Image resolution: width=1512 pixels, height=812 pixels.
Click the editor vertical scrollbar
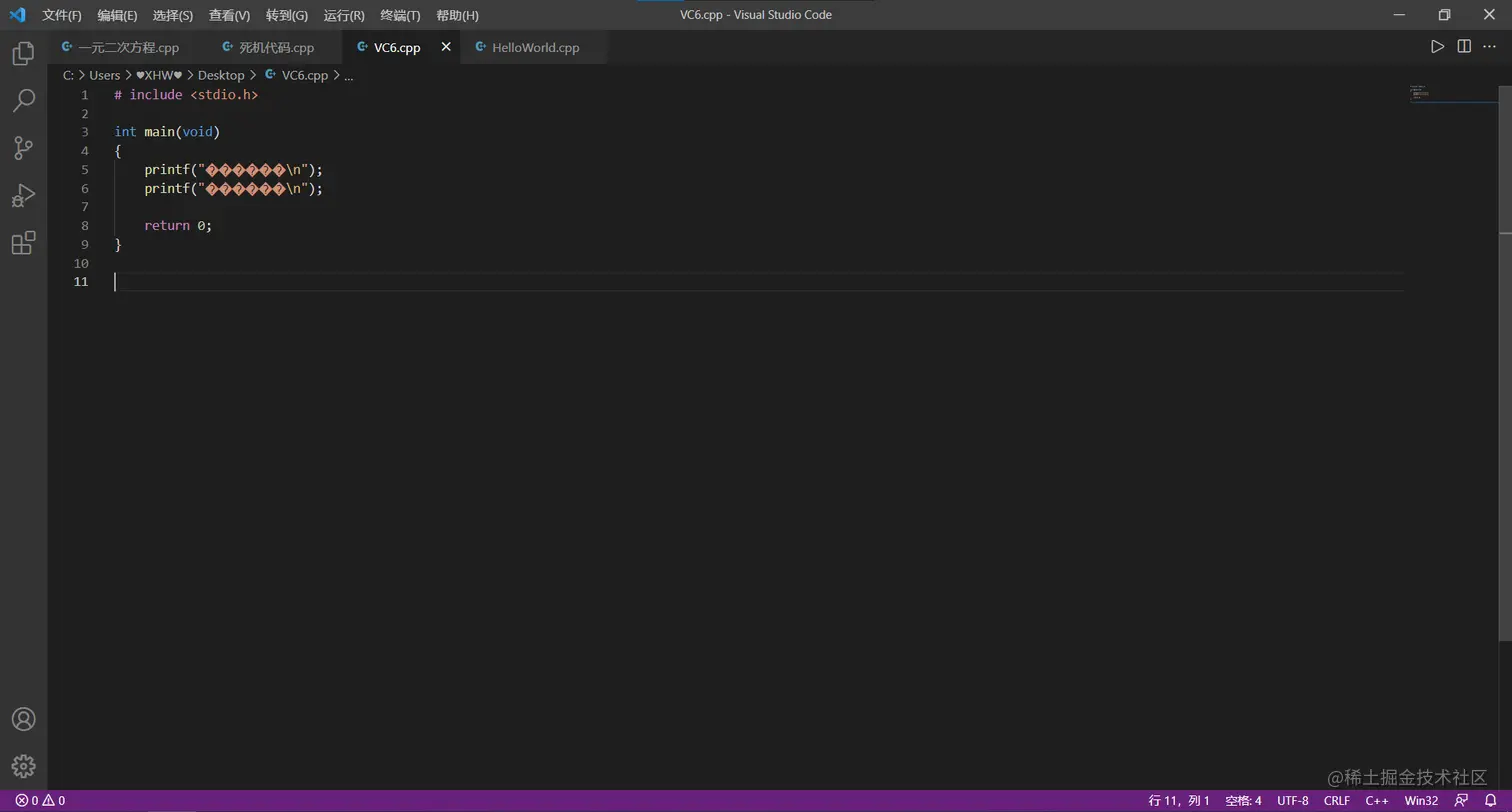pos(1505,362)
